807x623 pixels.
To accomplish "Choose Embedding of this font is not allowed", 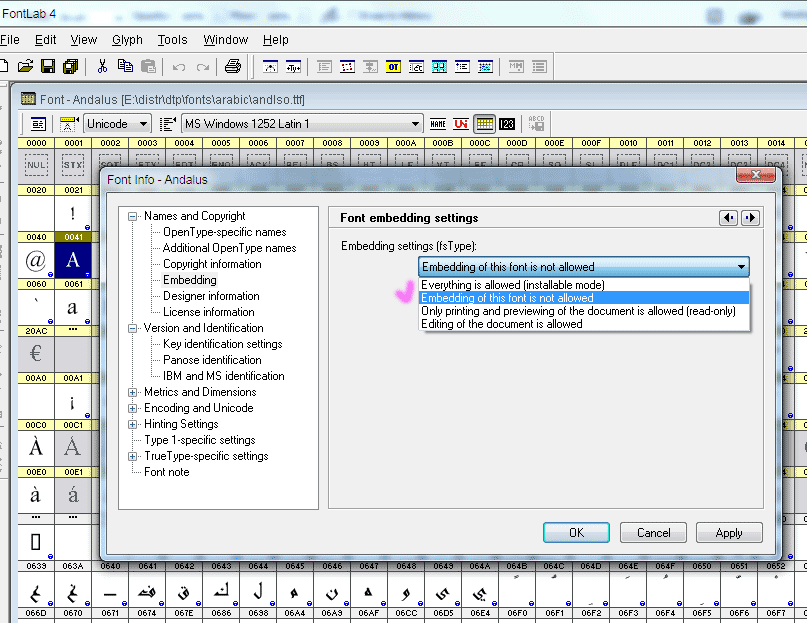I will click(584, 298).
